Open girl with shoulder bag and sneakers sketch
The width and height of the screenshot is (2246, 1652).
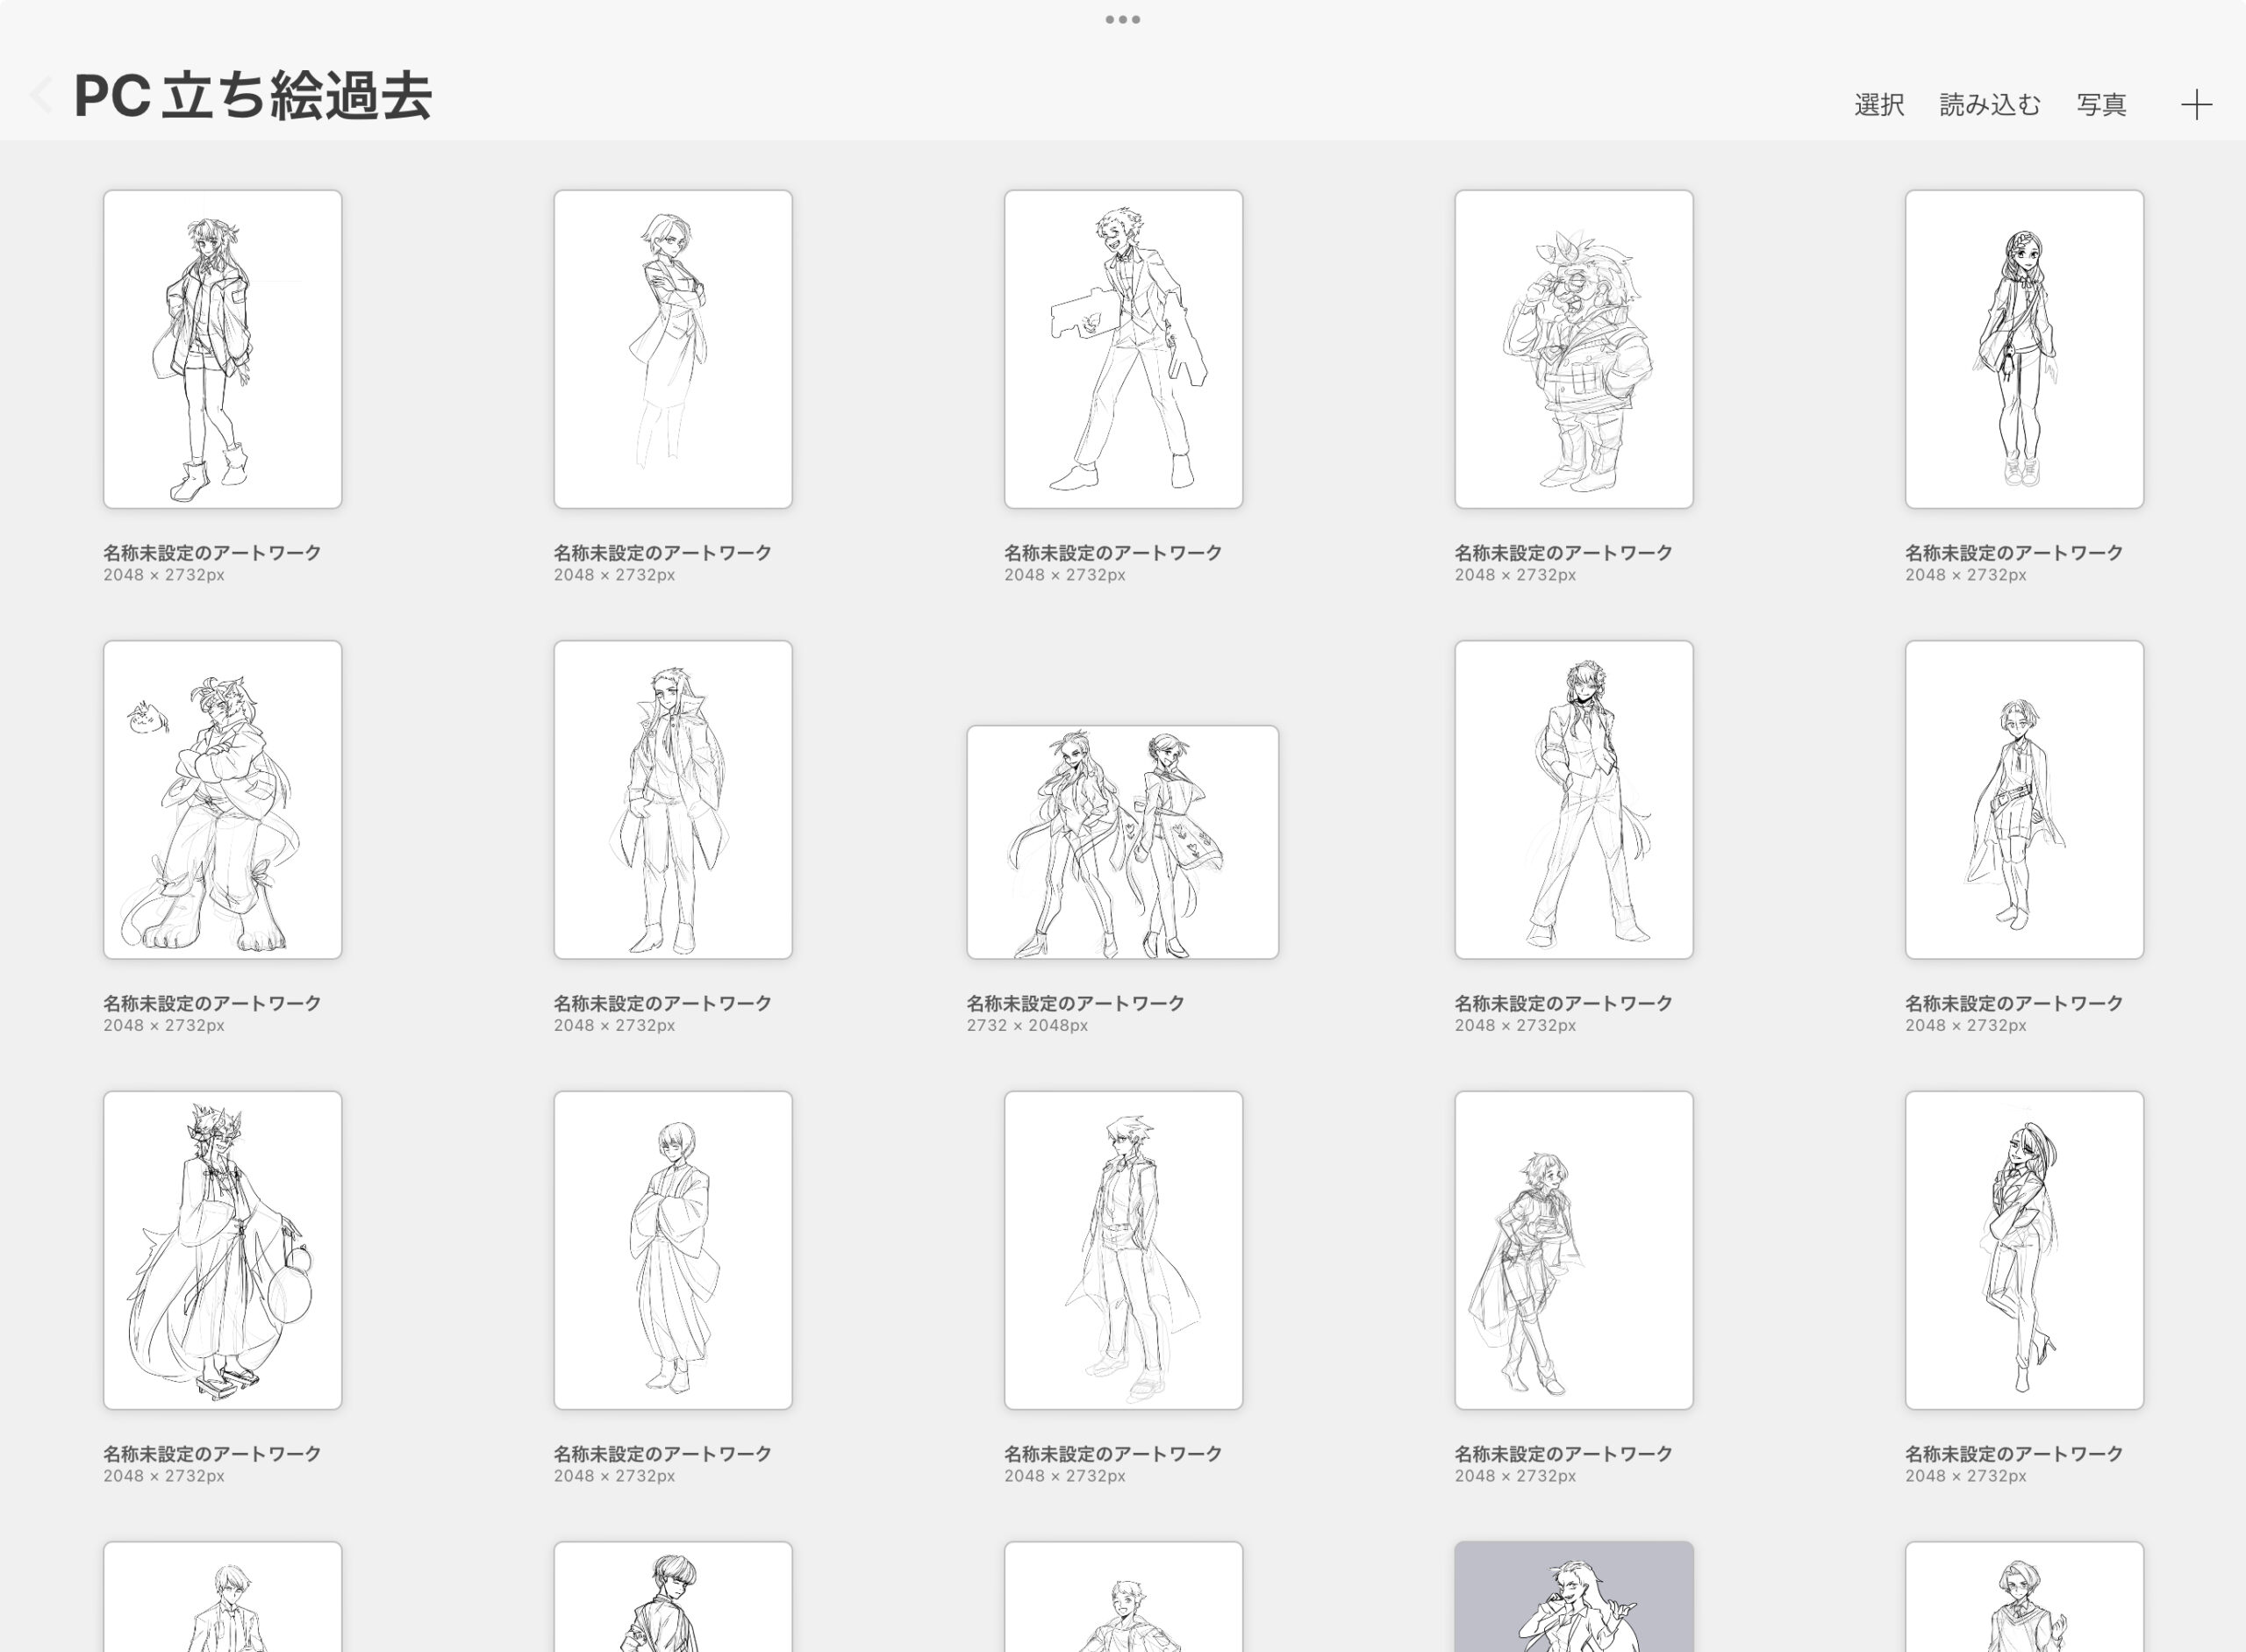point(2023,349)
